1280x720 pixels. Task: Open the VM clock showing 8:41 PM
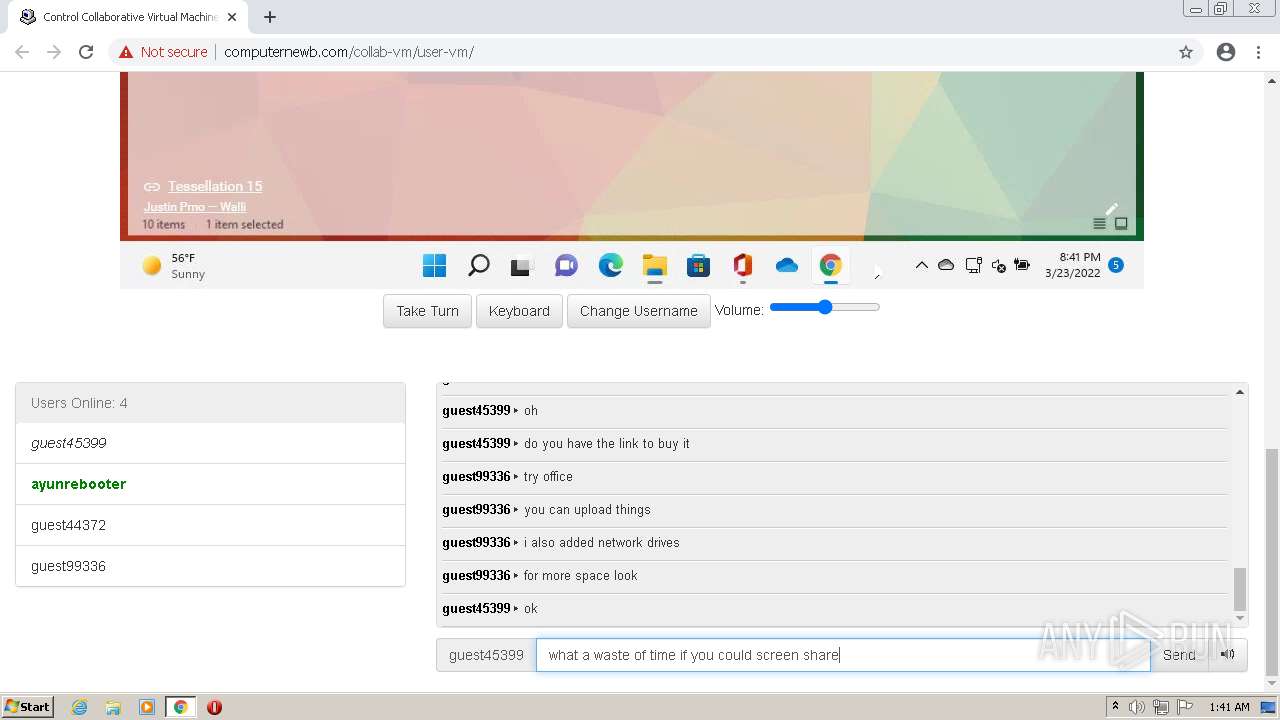tap(1072, 265)
